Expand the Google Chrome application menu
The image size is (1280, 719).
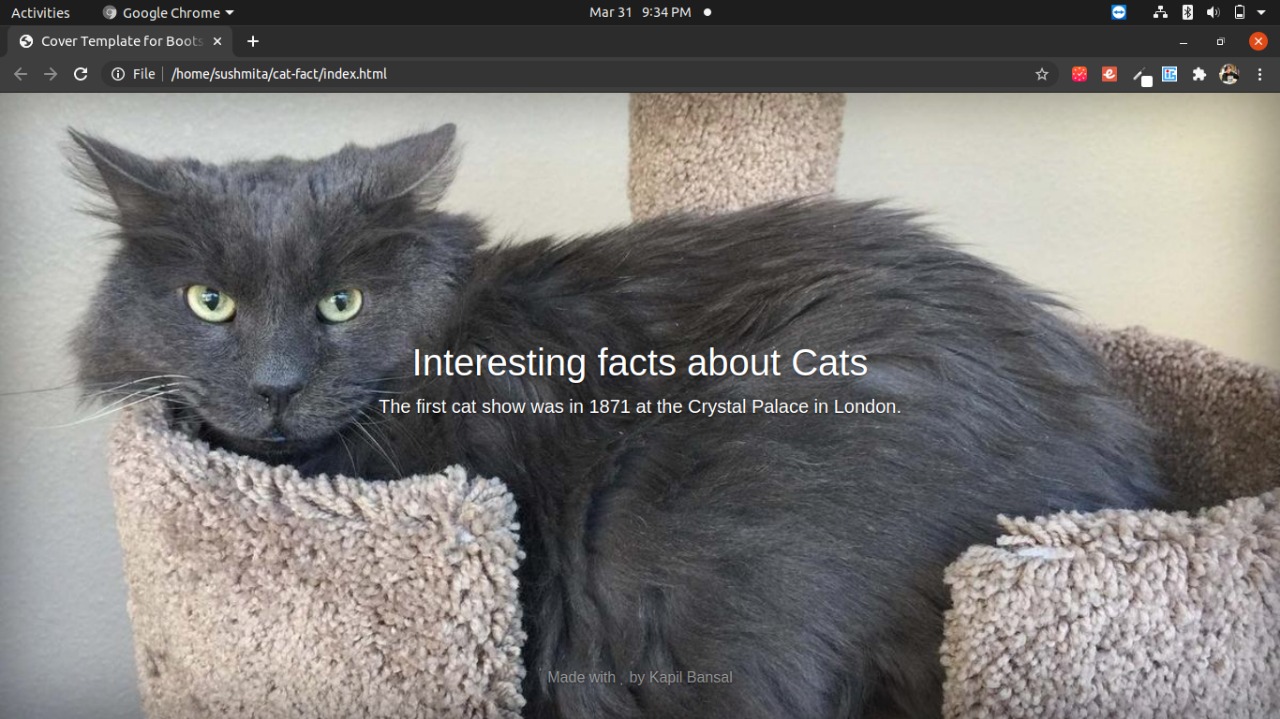[x=167, y=12]
